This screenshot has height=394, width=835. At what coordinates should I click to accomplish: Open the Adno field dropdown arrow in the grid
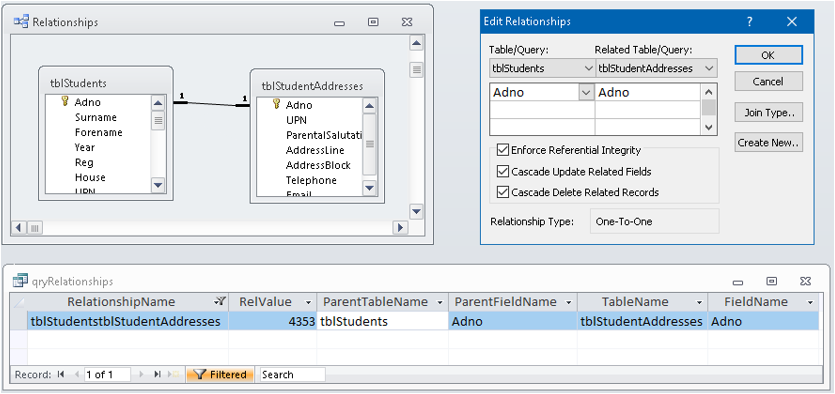(x=586, y=93)
